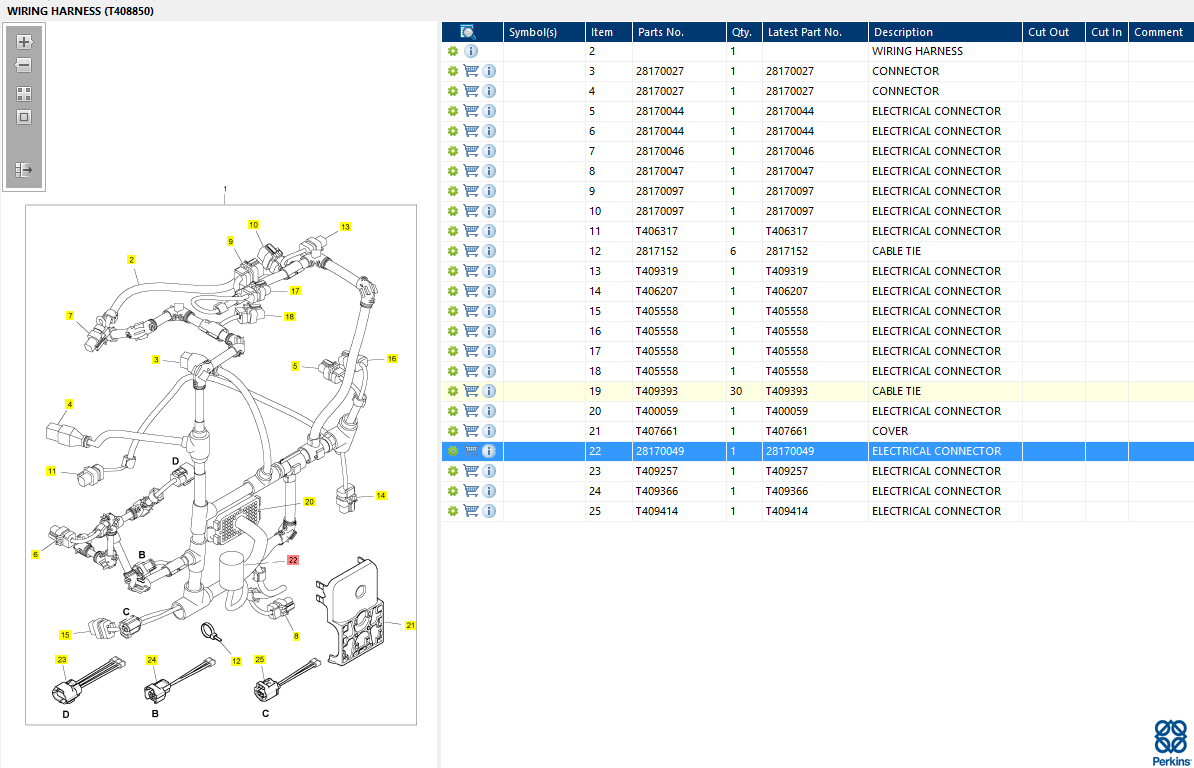Viewport: 1194px width, 768px height.
Task: Open info icon for item 2 wiring harness
Action: tap(471, 51)
